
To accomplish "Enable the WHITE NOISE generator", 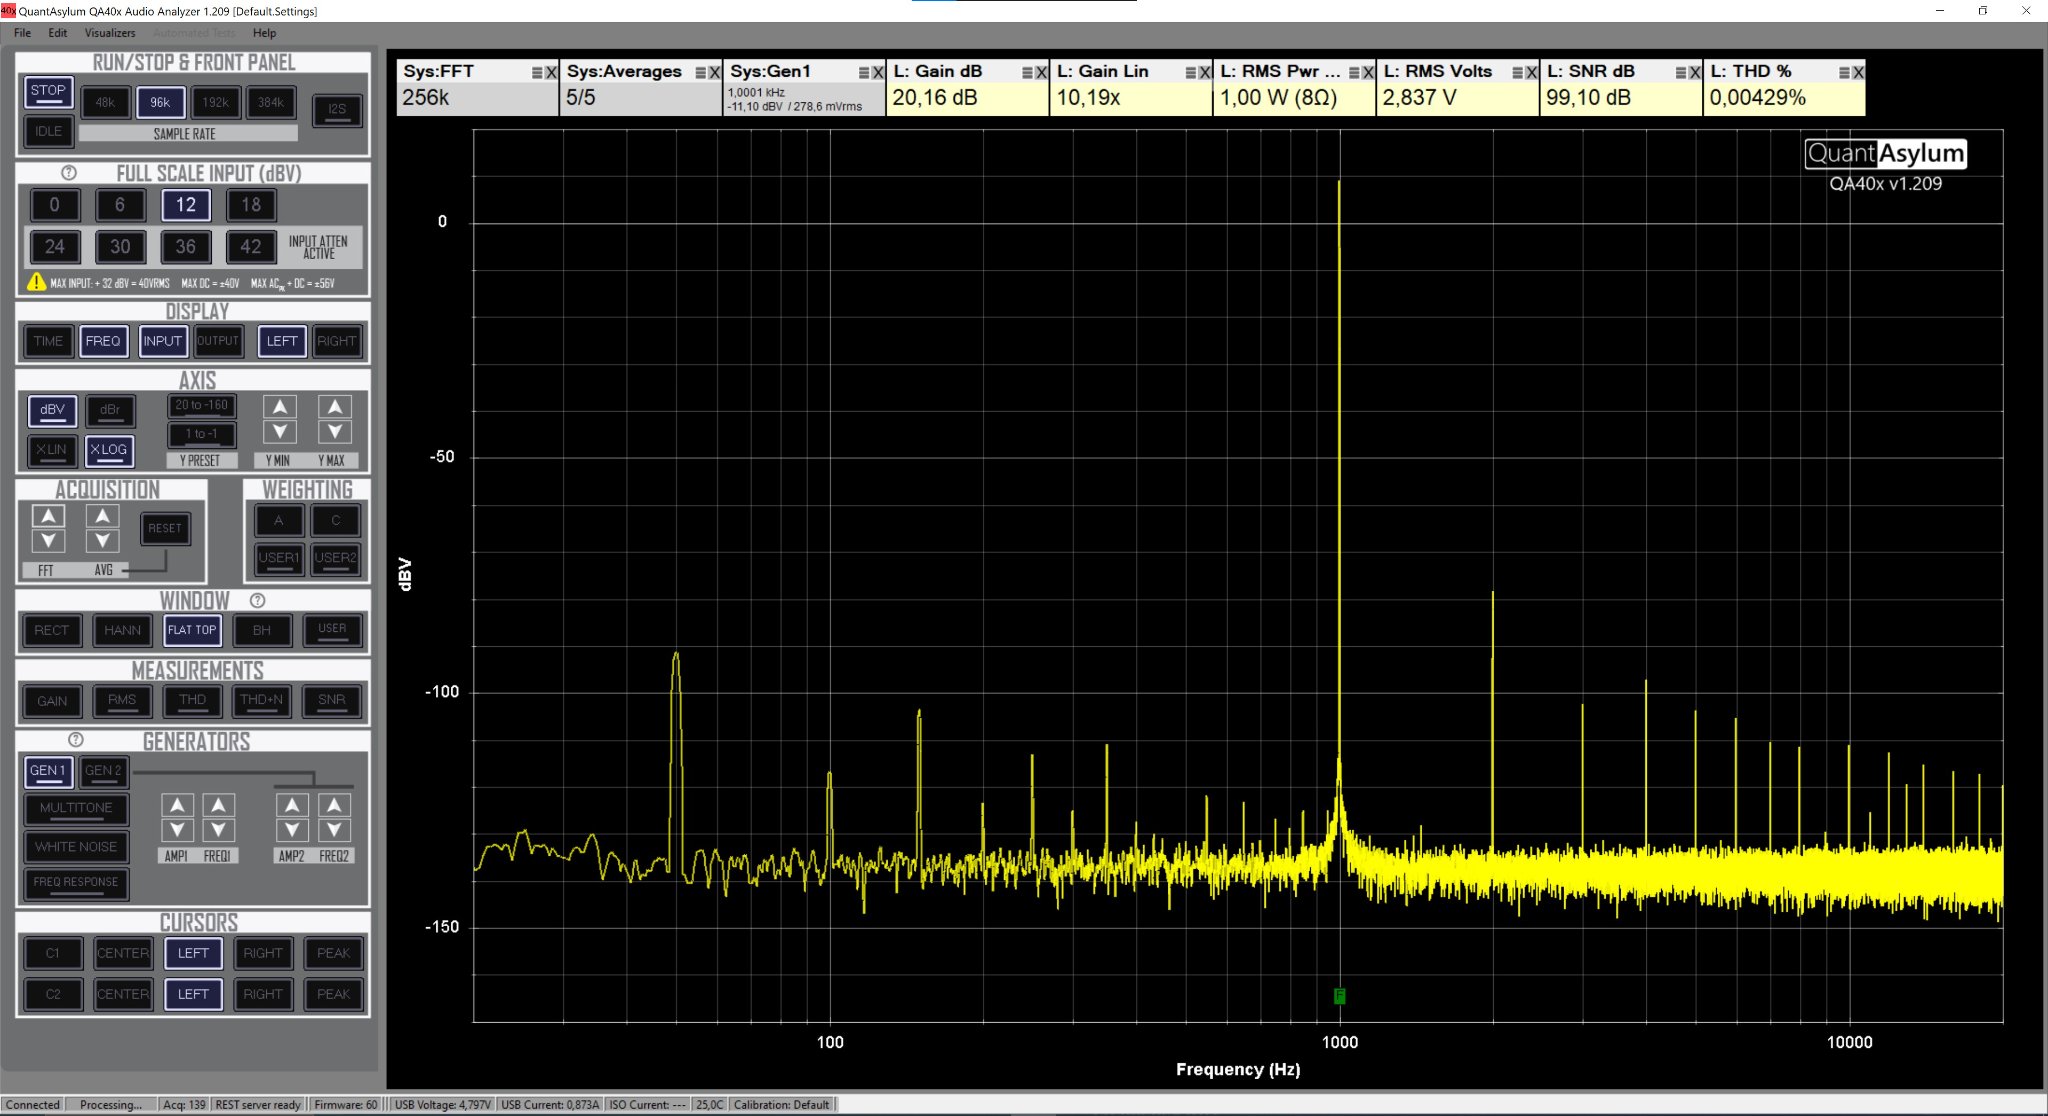I will 76,846.
